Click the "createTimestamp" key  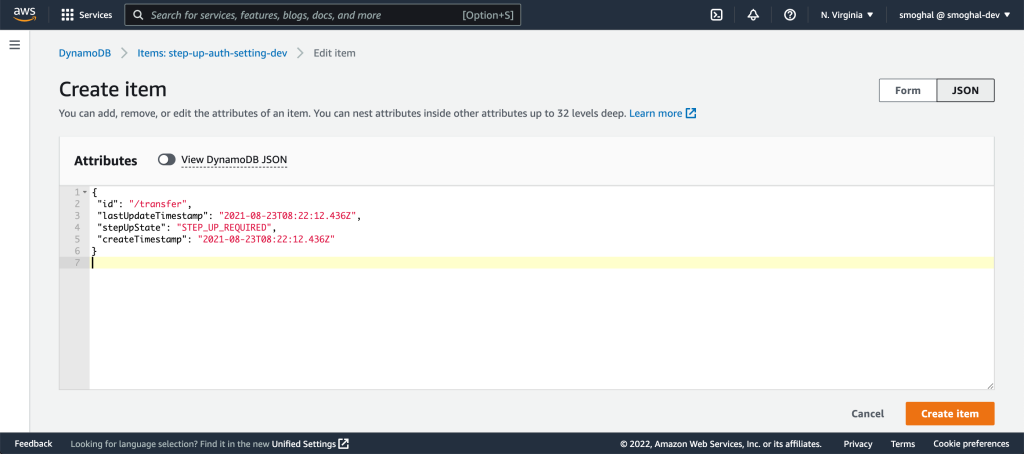(142, 239)
